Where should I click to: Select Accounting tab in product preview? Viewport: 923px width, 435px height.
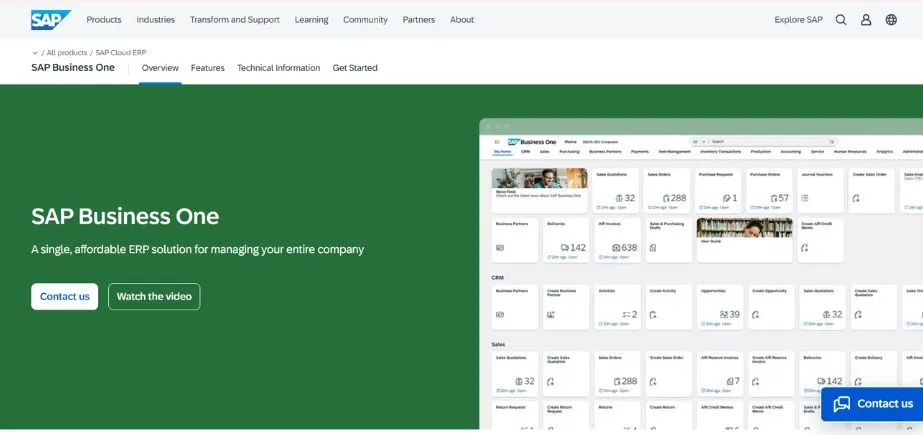click(x=791, y=152)
